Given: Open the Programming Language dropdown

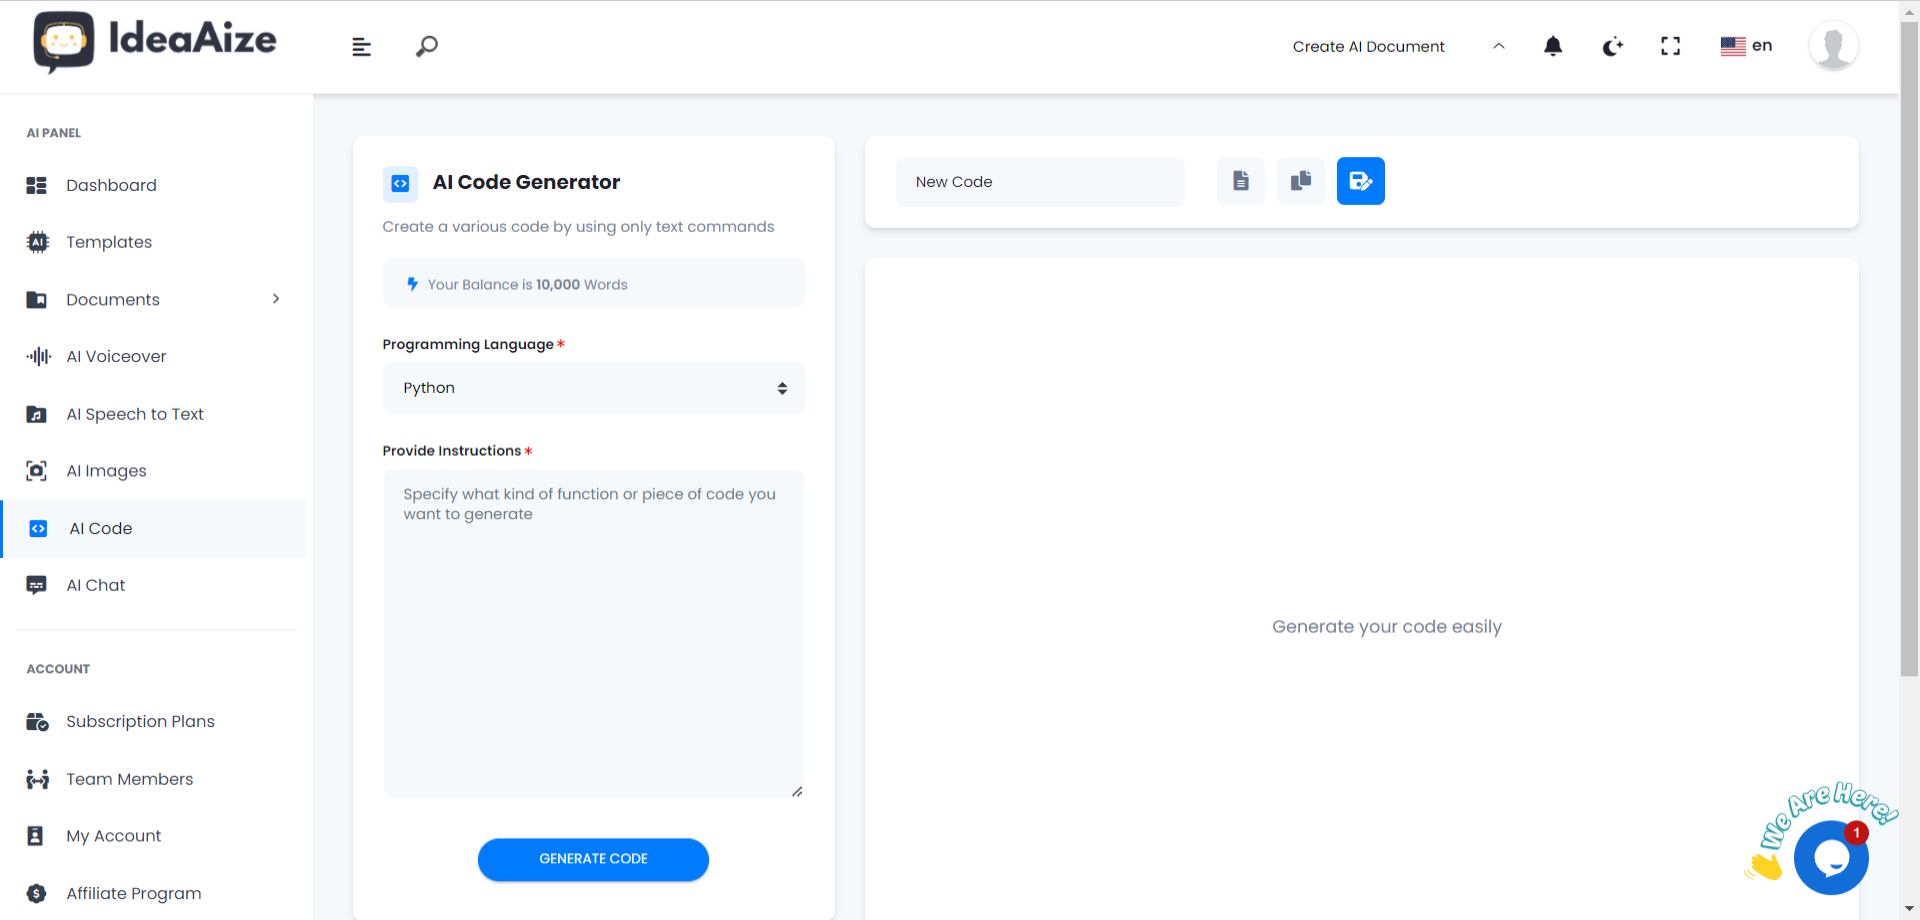Looking at the screenshot, I should click(593, 388).
